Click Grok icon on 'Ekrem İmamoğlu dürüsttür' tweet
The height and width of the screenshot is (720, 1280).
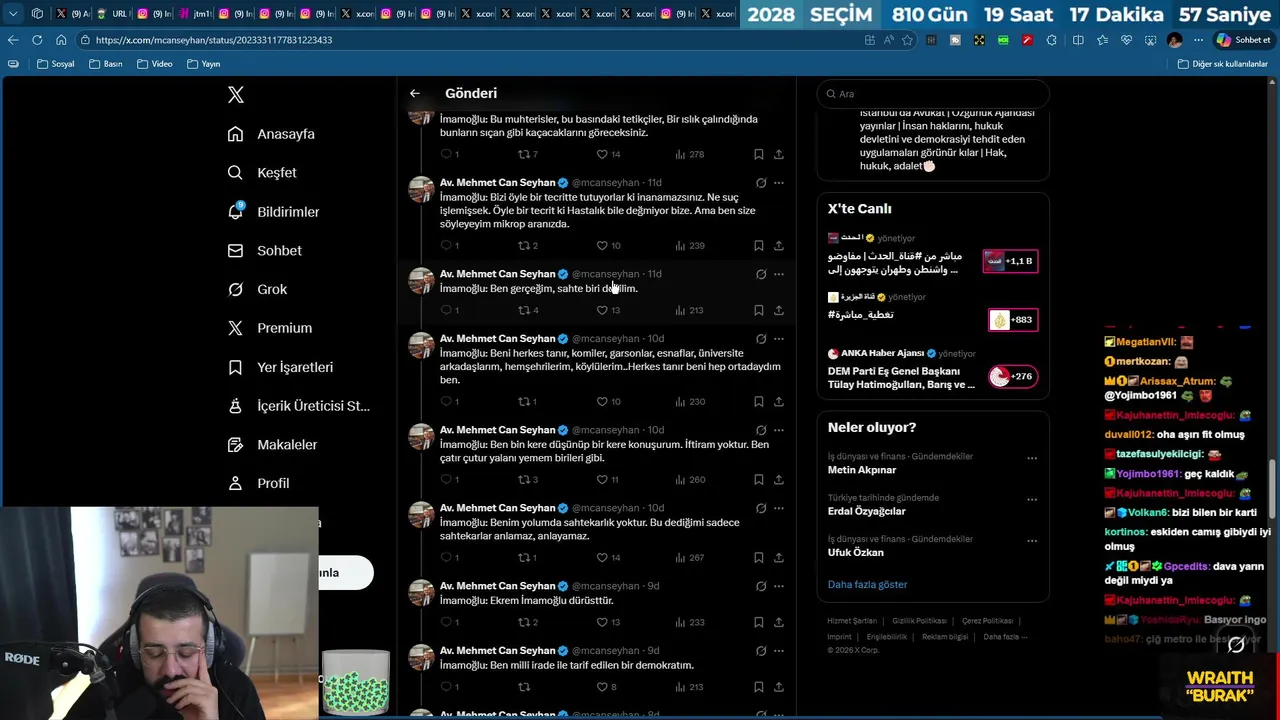click(761, 586)
